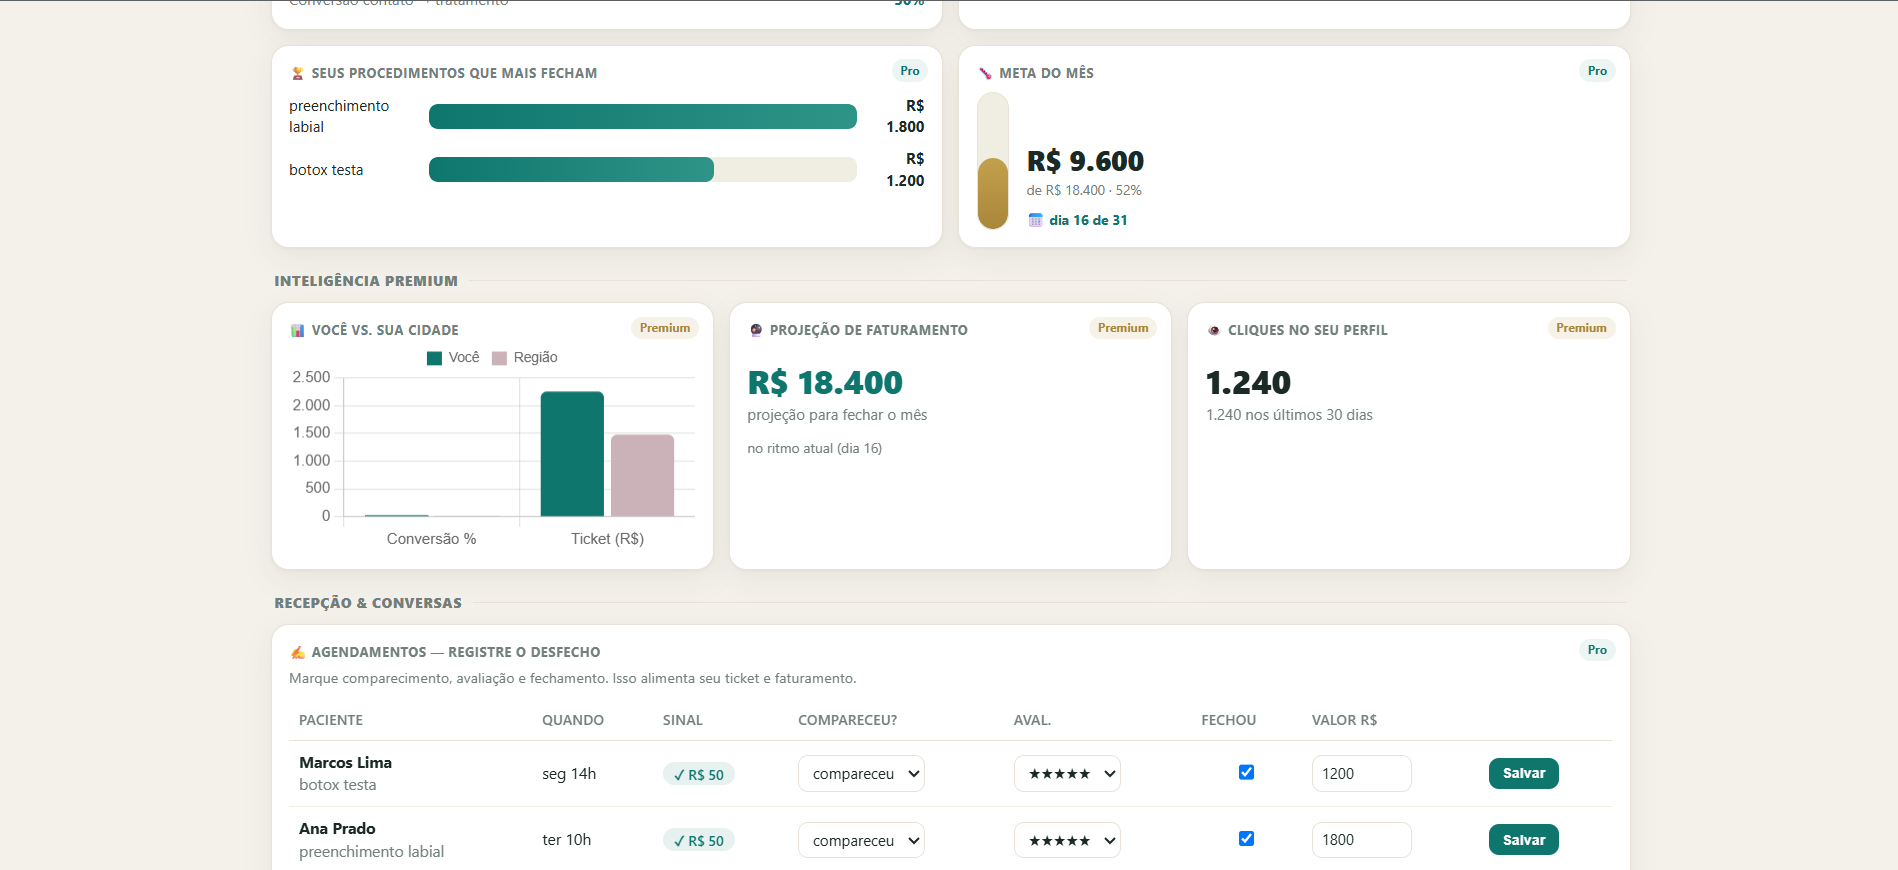The image size is (1898, 870).
Task: Toggle the Fechou checkbox for Marcos Lima
Action: pyautogui.click(x=1246, y=772)
